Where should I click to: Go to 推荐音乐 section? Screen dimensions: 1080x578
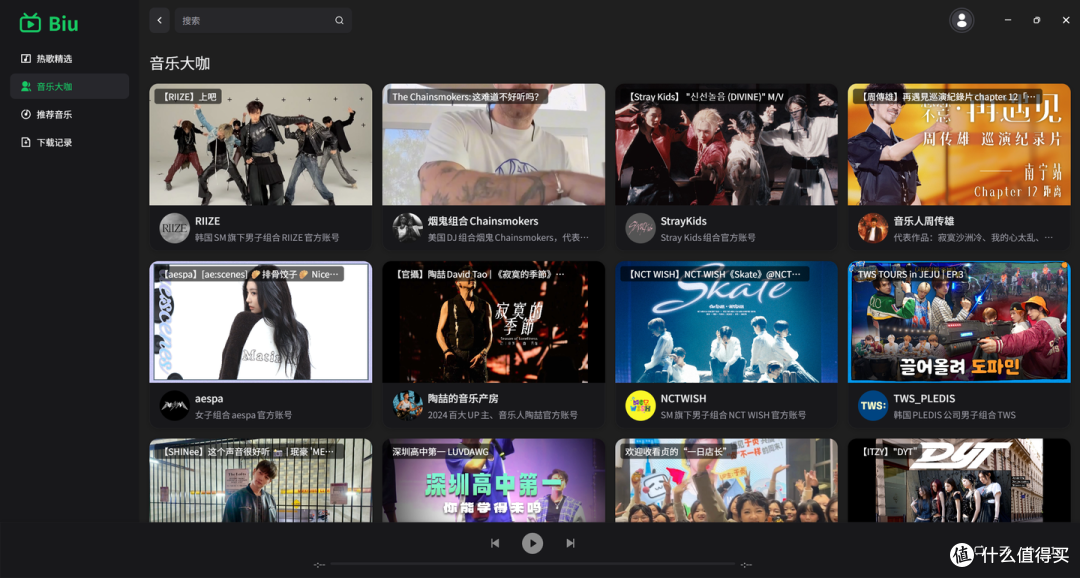click(x=69, y=114)
